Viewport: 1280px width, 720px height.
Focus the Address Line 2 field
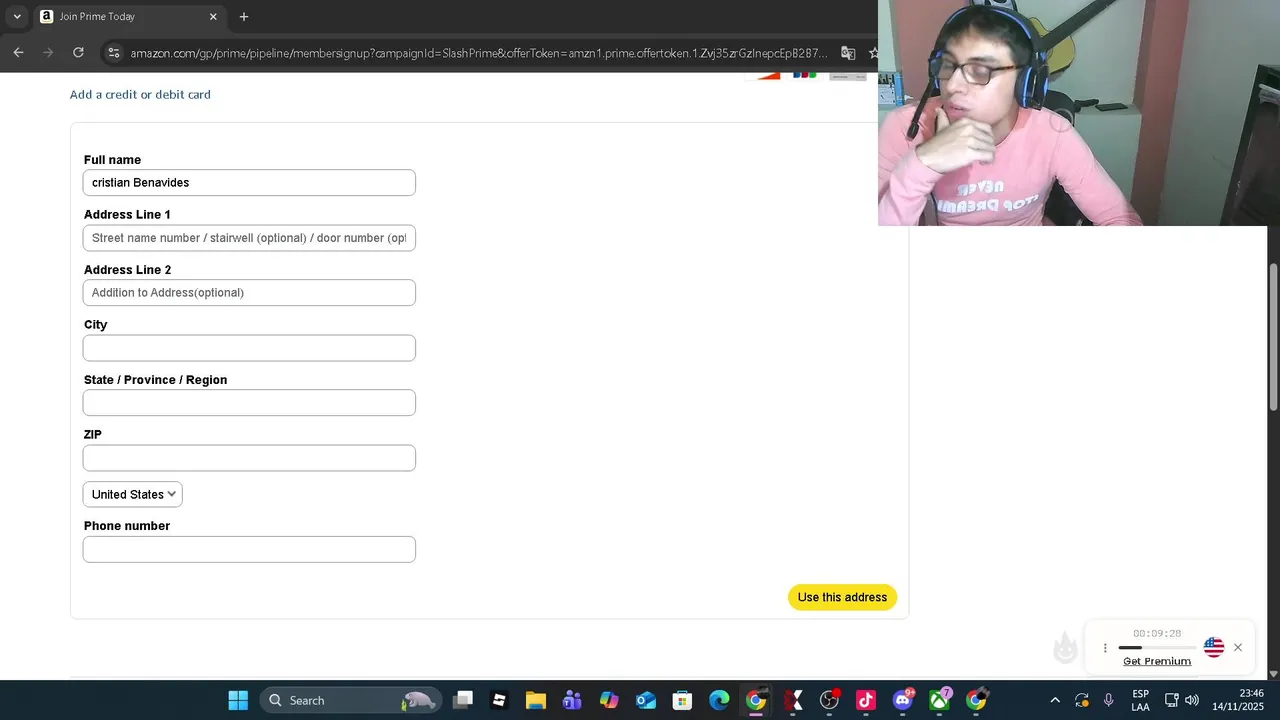coord(249,293)
